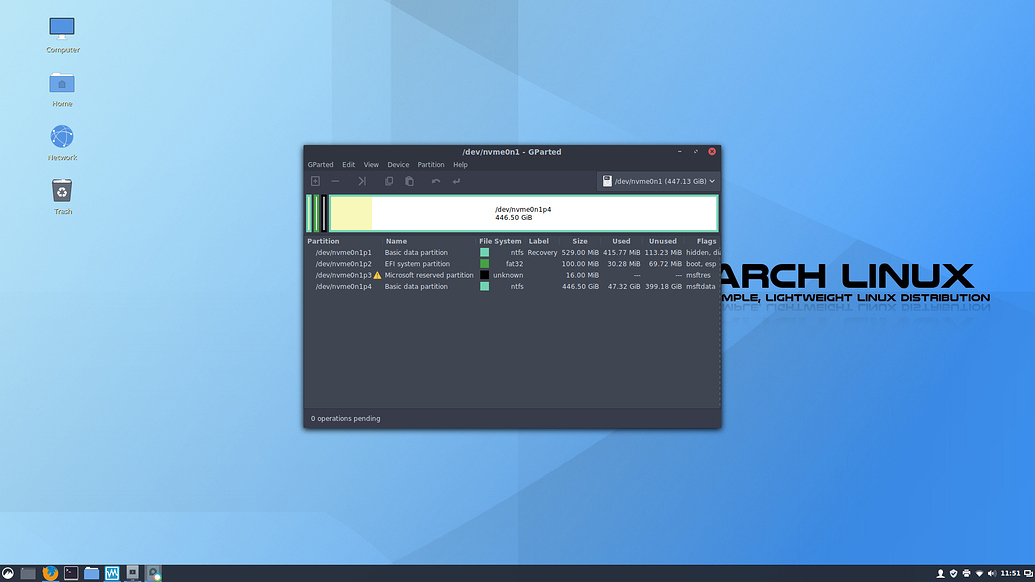The image size is (1035, 582).
Task: Click the GParted disk taskbar icon
Action: pos(154,573)
